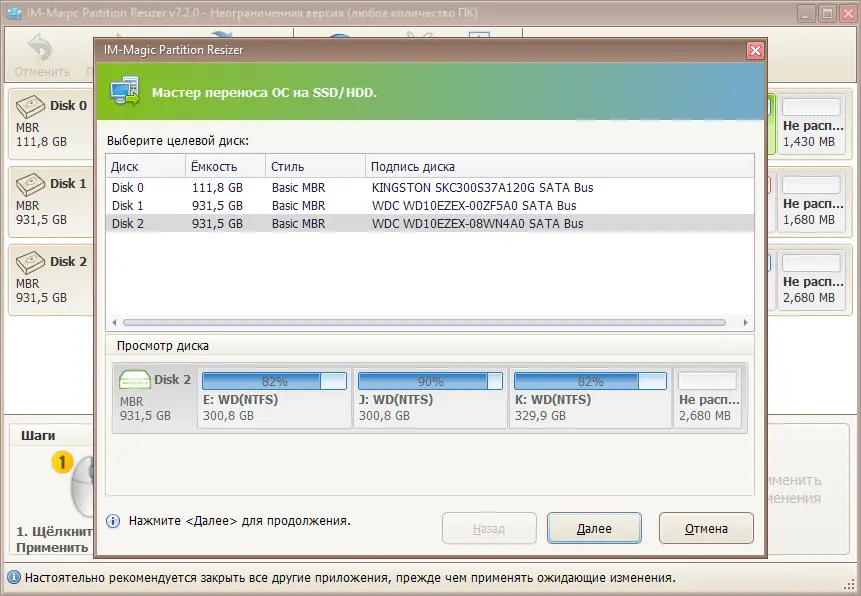Click K: WD(NTFS) 329,9 GB size text
Image resolution: width=861 pixels, height=596 pixels.
click(540, 416)
